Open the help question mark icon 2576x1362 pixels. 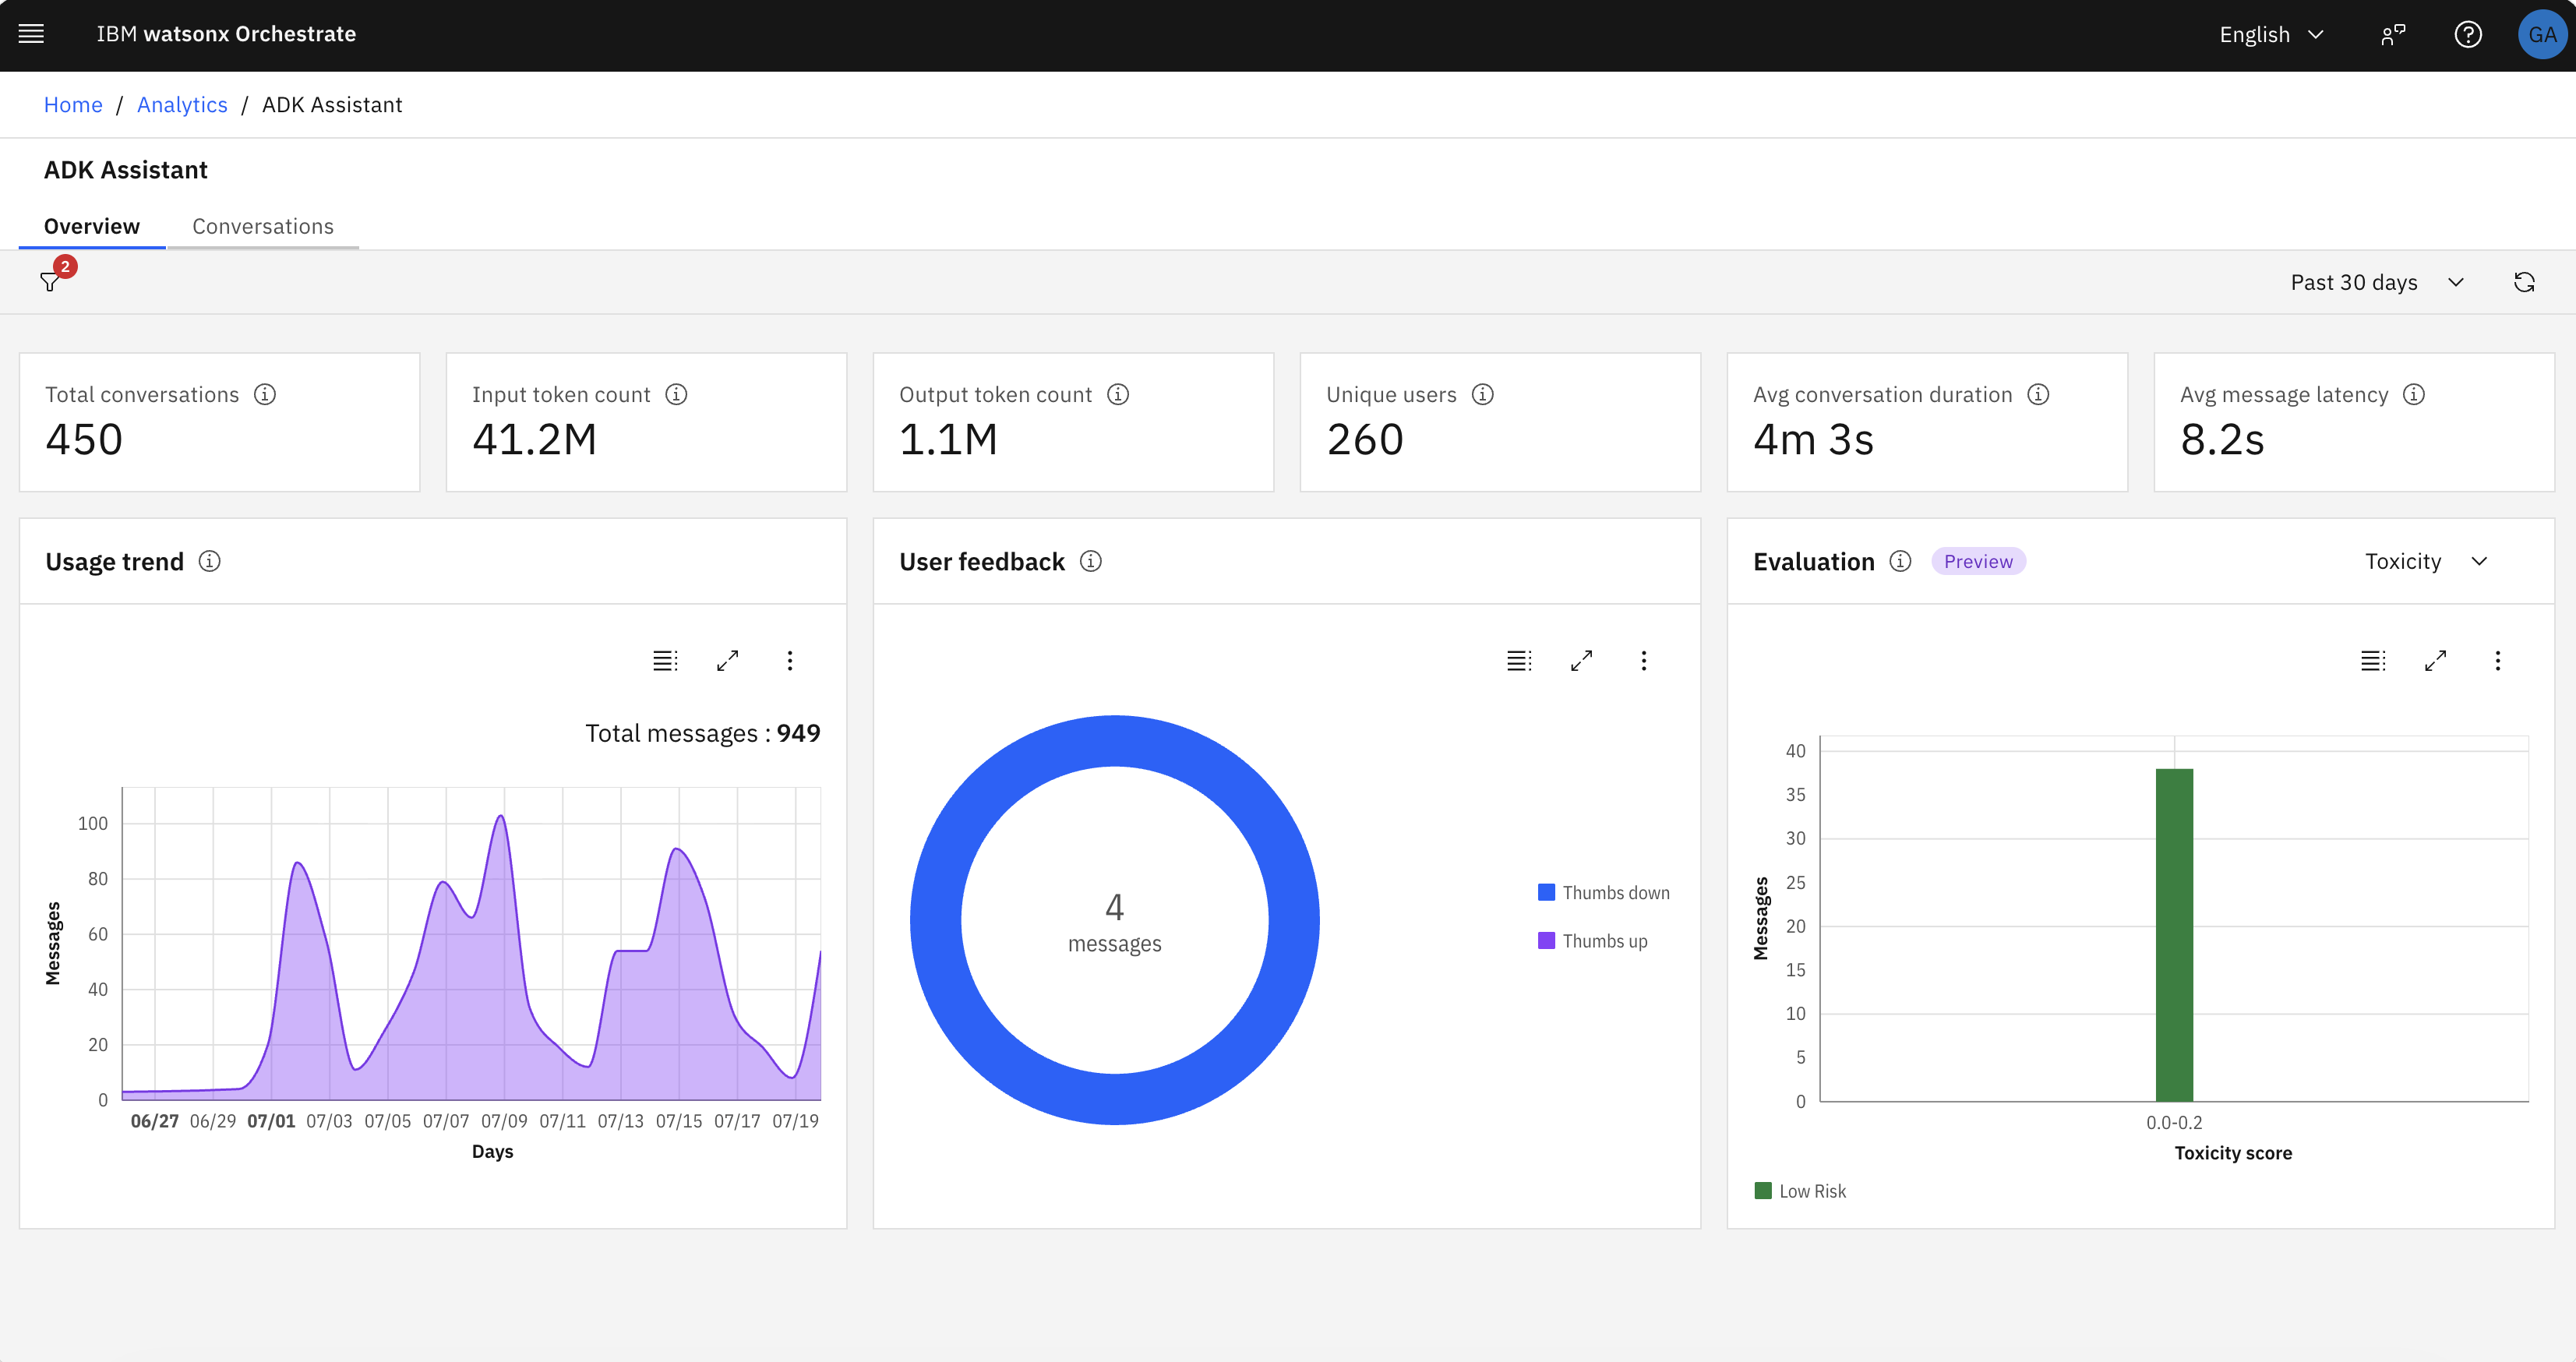tap(2468, 35)
